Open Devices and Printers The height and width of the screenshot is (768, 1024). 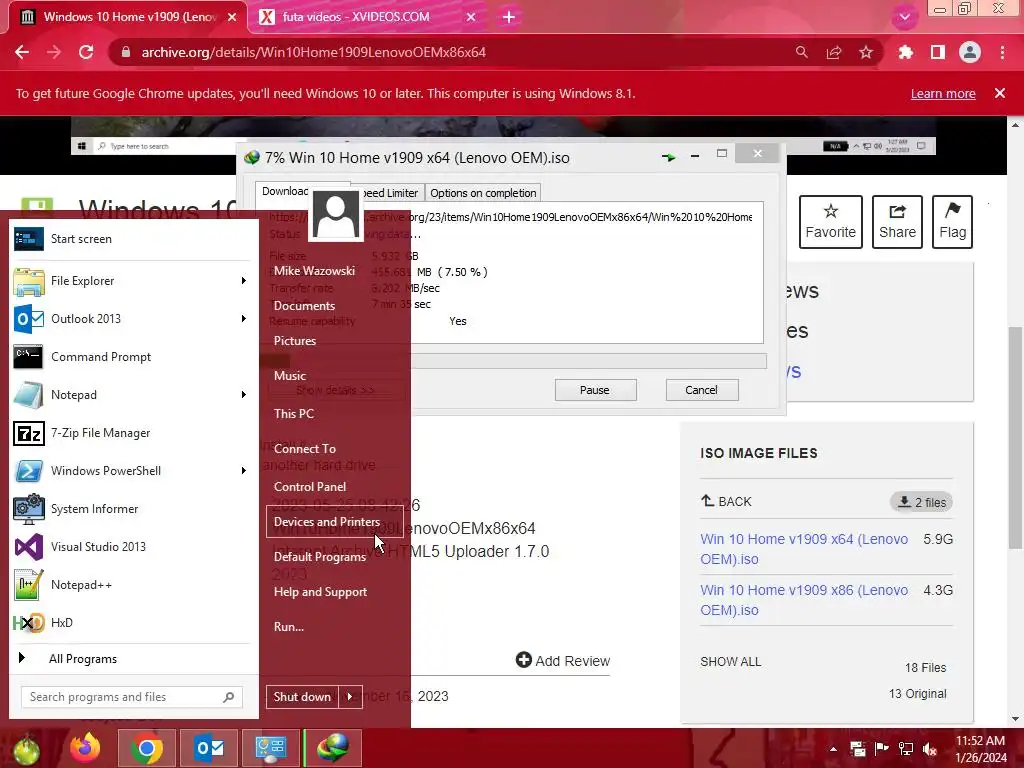click(334, 522)
